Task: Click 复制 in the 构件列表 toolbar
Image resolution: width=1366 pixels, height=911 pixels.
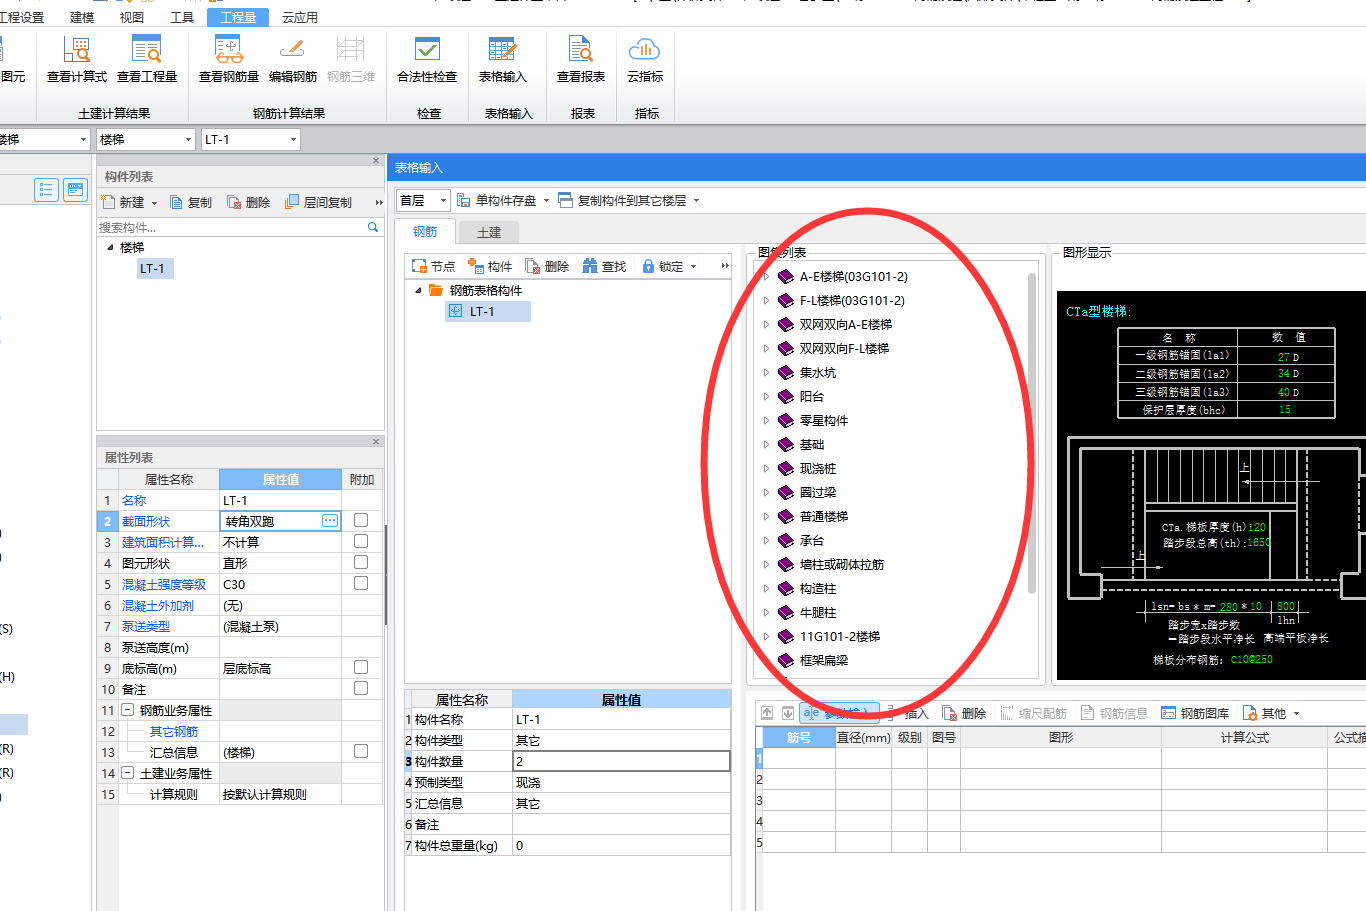Action: pyautogui.click(x=191, y=202)
